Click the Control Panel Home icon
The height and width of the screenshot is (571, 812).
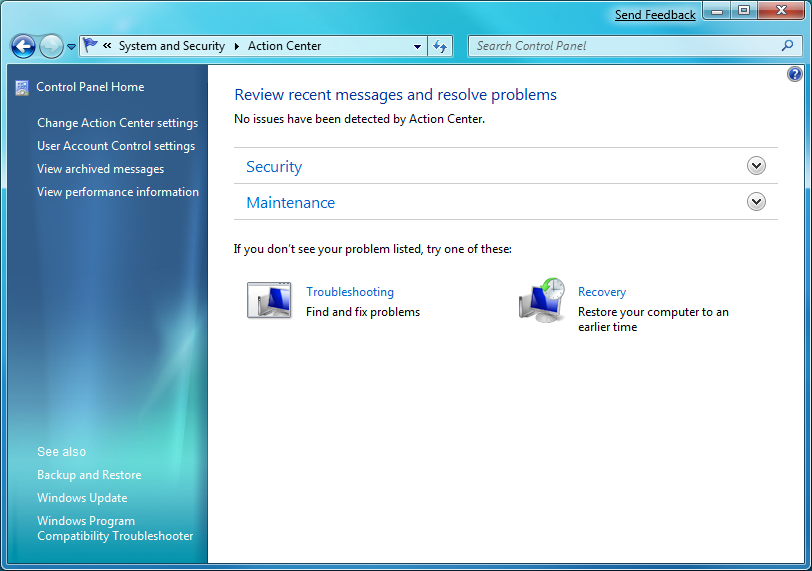click(22, 88)
